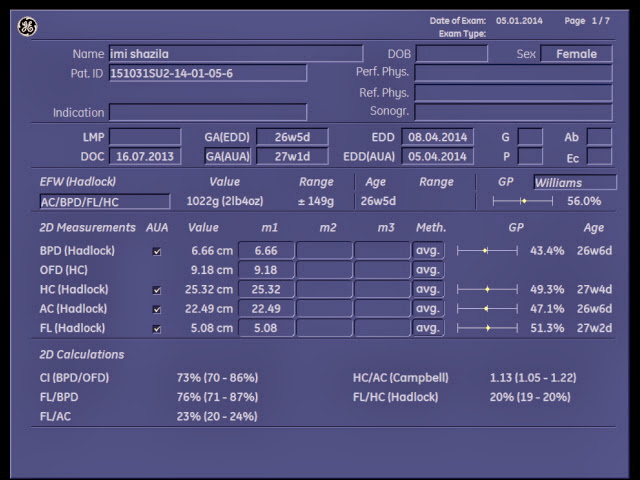Viewport: 640px width, 480px height.
Task: Click the Sonogr. field
Action: (x=513, y=111)
